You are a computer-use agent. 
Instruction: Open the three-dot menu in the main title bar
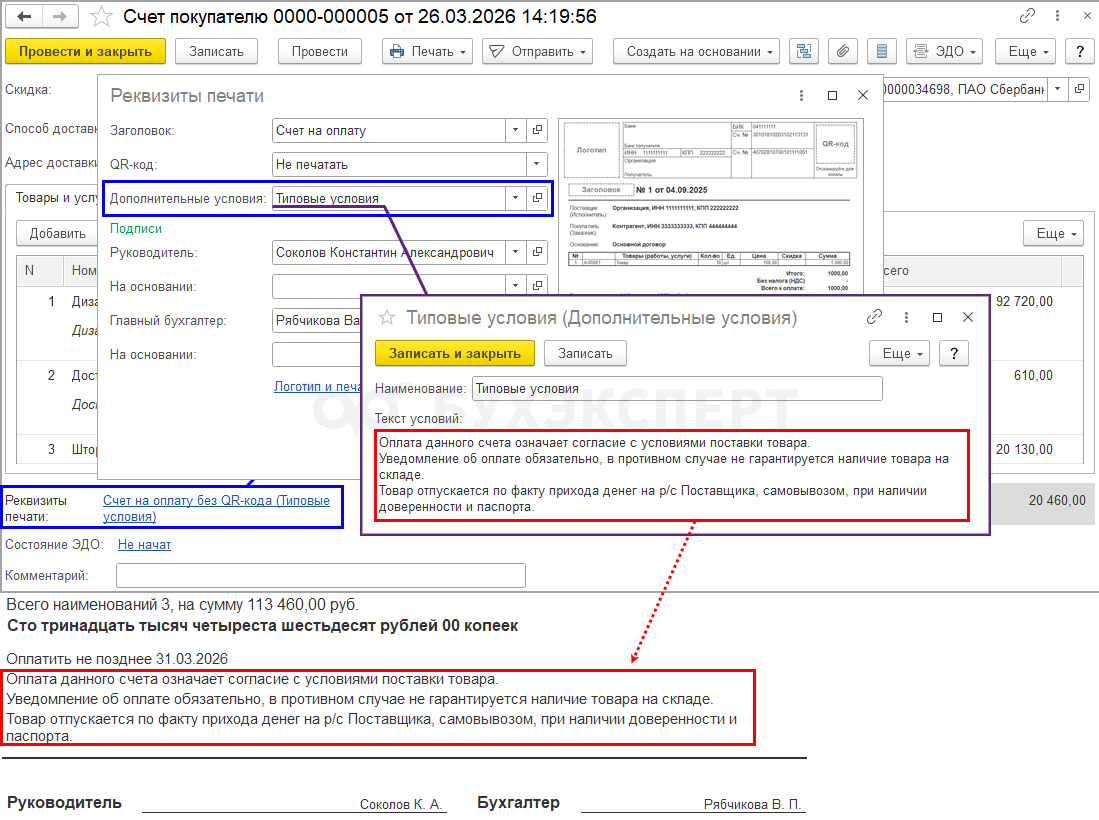click(1058, 15)
